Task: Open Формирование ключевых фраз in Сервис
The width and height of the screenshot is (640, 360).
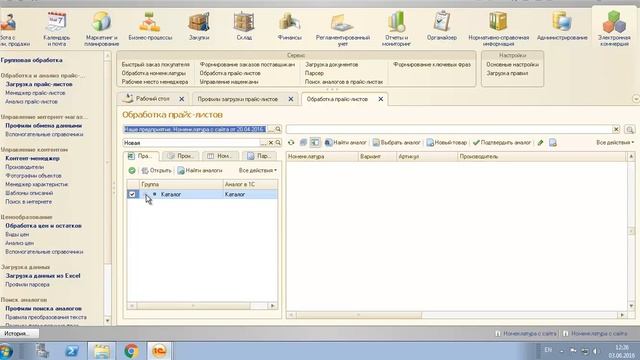Action: click(432, 64)
